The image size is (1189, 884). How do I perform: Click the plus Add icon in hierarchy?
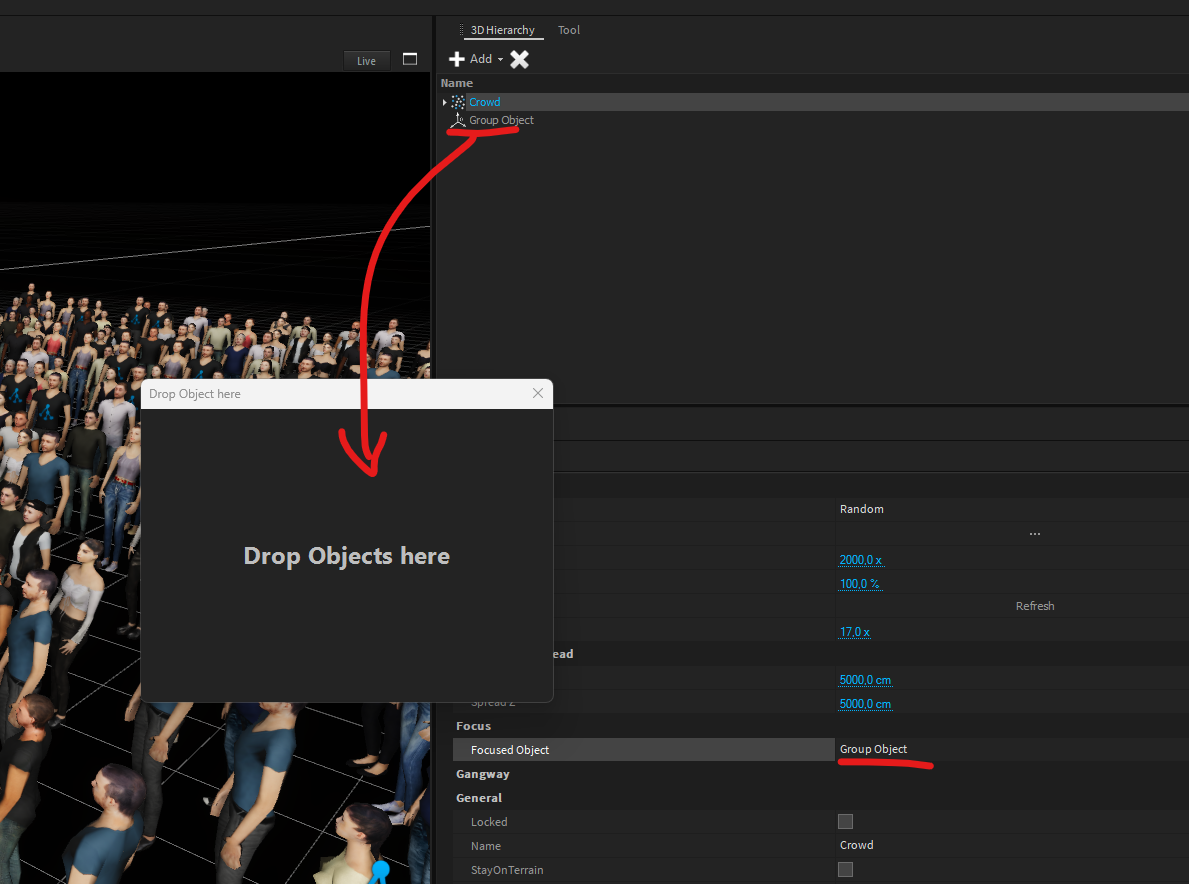coord(457,59)
